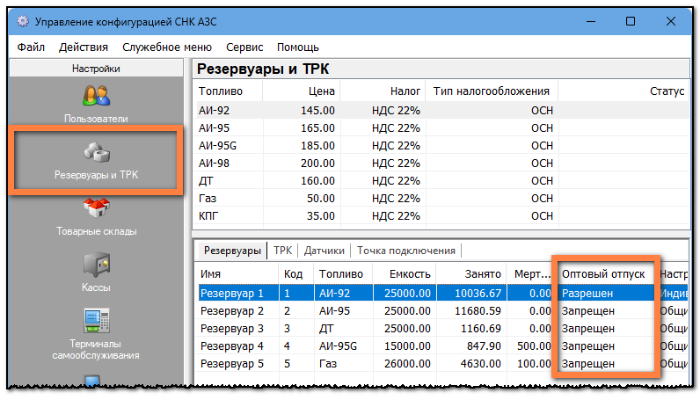Minimize the Управление конфигурацией window
This screenshot has width=700, height=400.
pos(591,21)
